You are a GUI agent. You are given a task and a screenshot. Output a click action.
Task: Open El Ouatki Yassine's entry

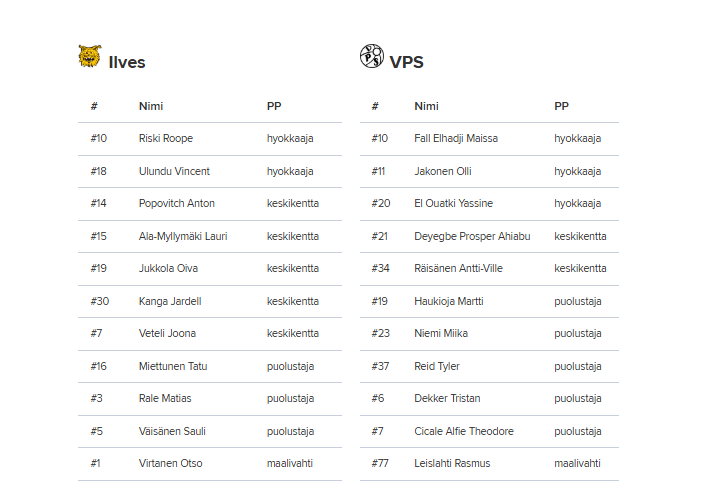[x=453, y=203]
